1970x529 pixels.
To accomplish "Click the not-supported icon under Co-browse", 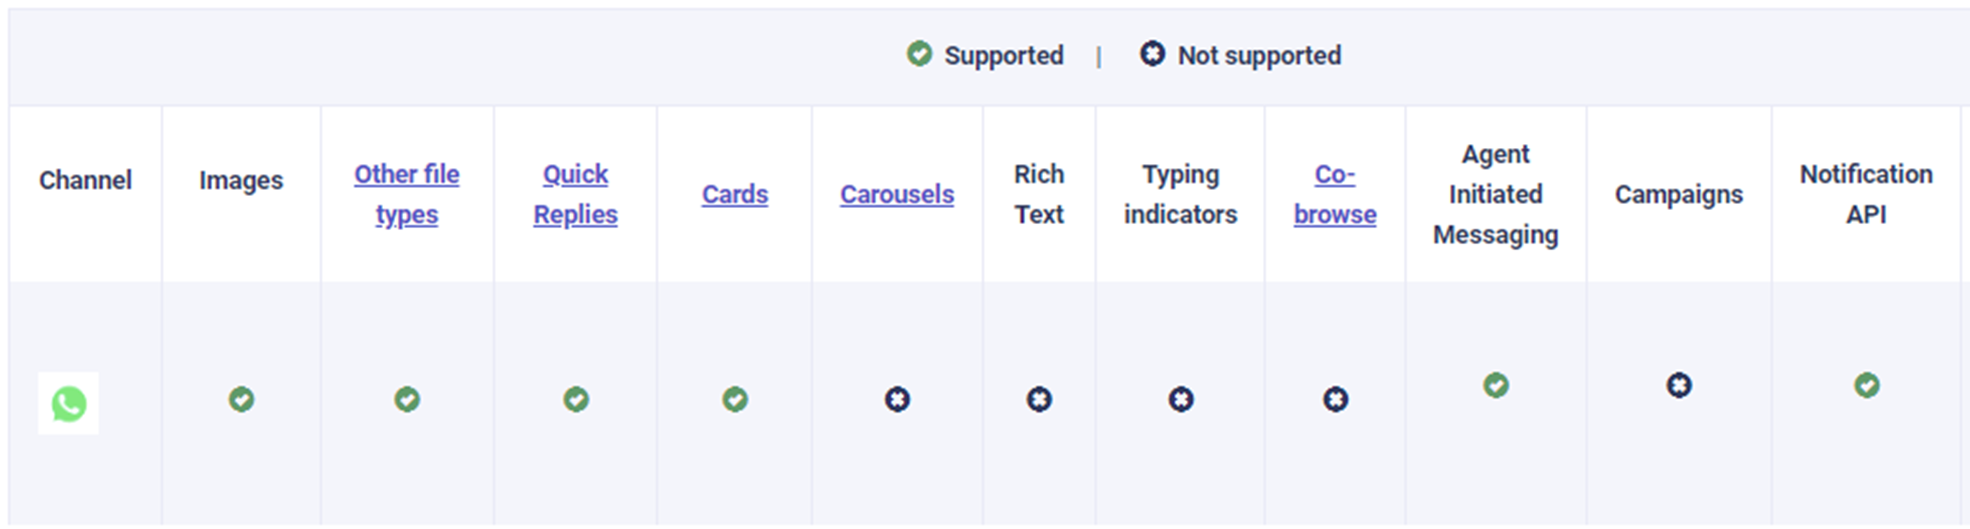I will pos(1335,399).
